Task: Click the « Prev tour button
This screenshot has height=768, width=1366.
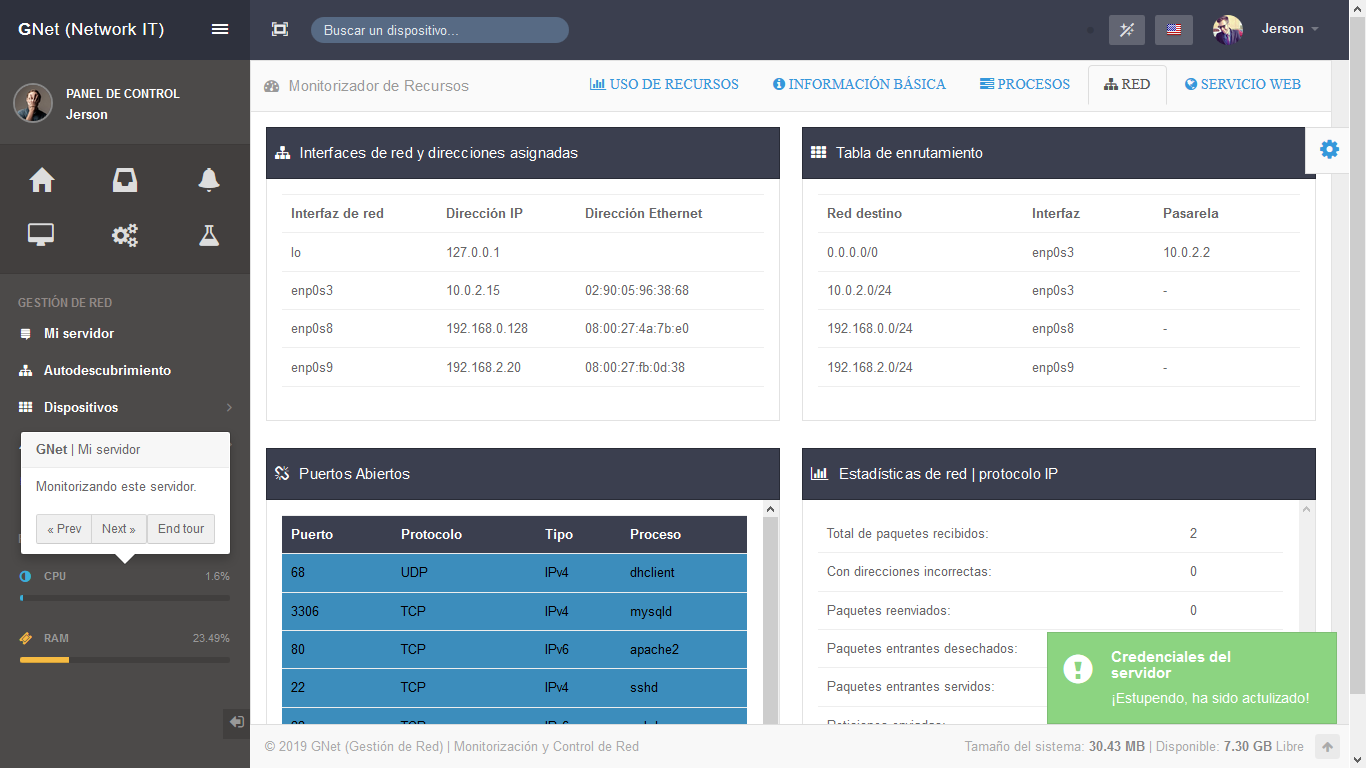Action: pos(64,529)
